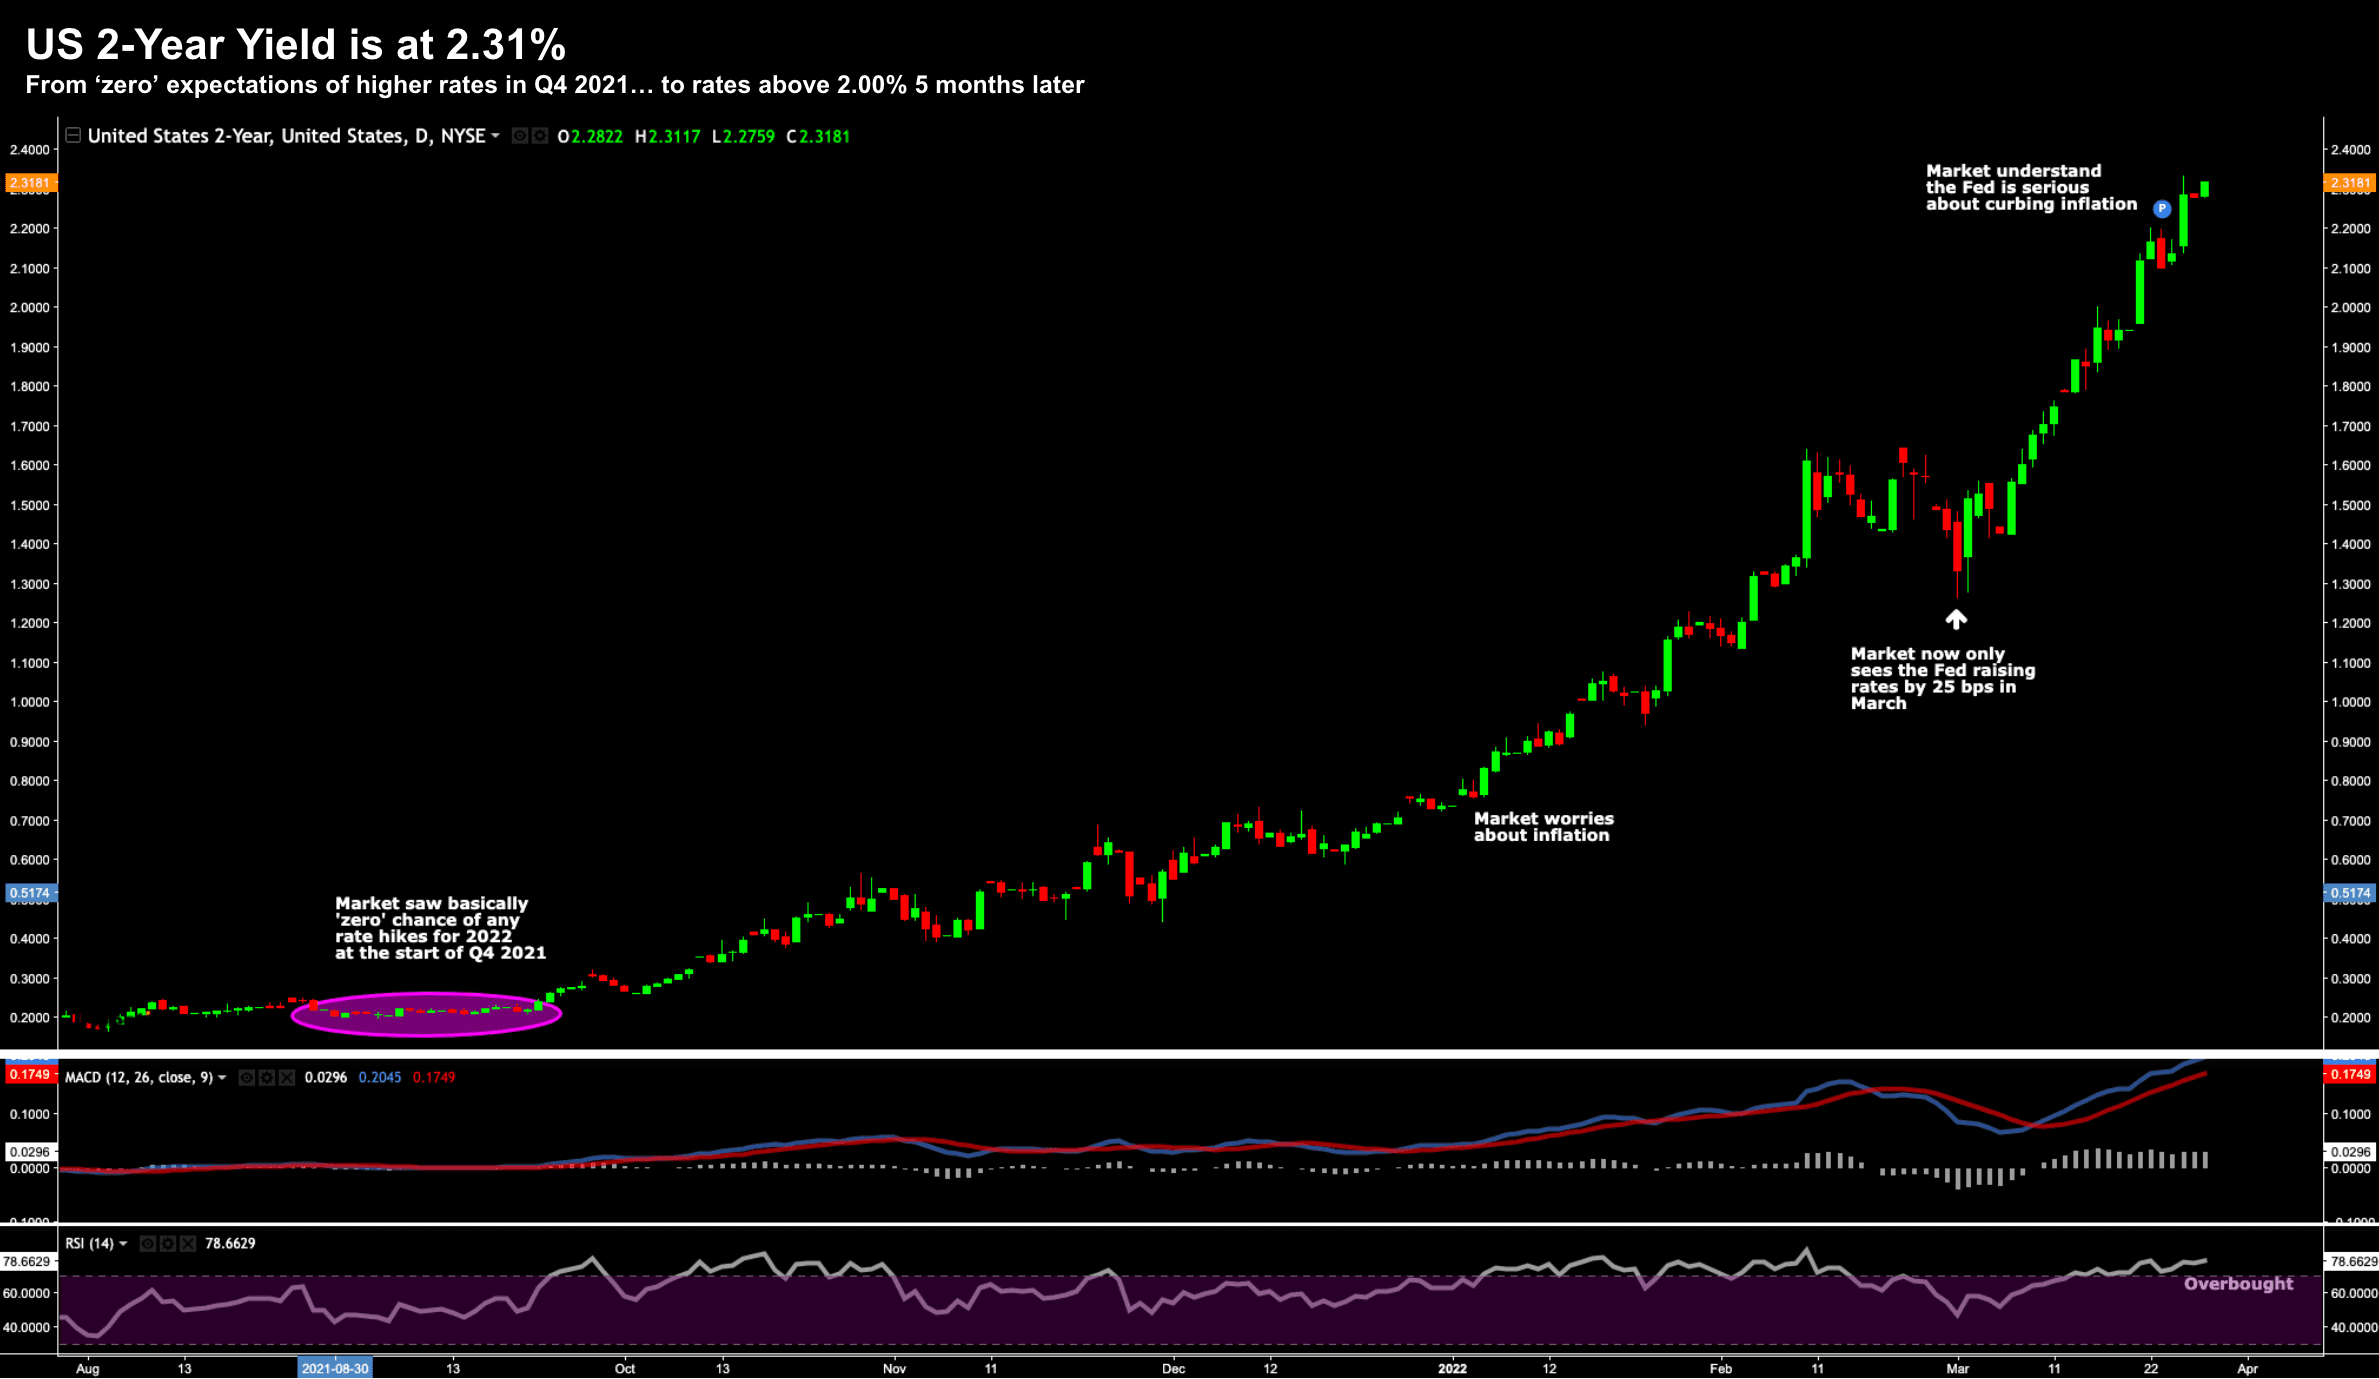Open RSI settings gear icon
Viewport: 2379px width, 1379px height.
pyautogui.click(x=168, y=1243)
